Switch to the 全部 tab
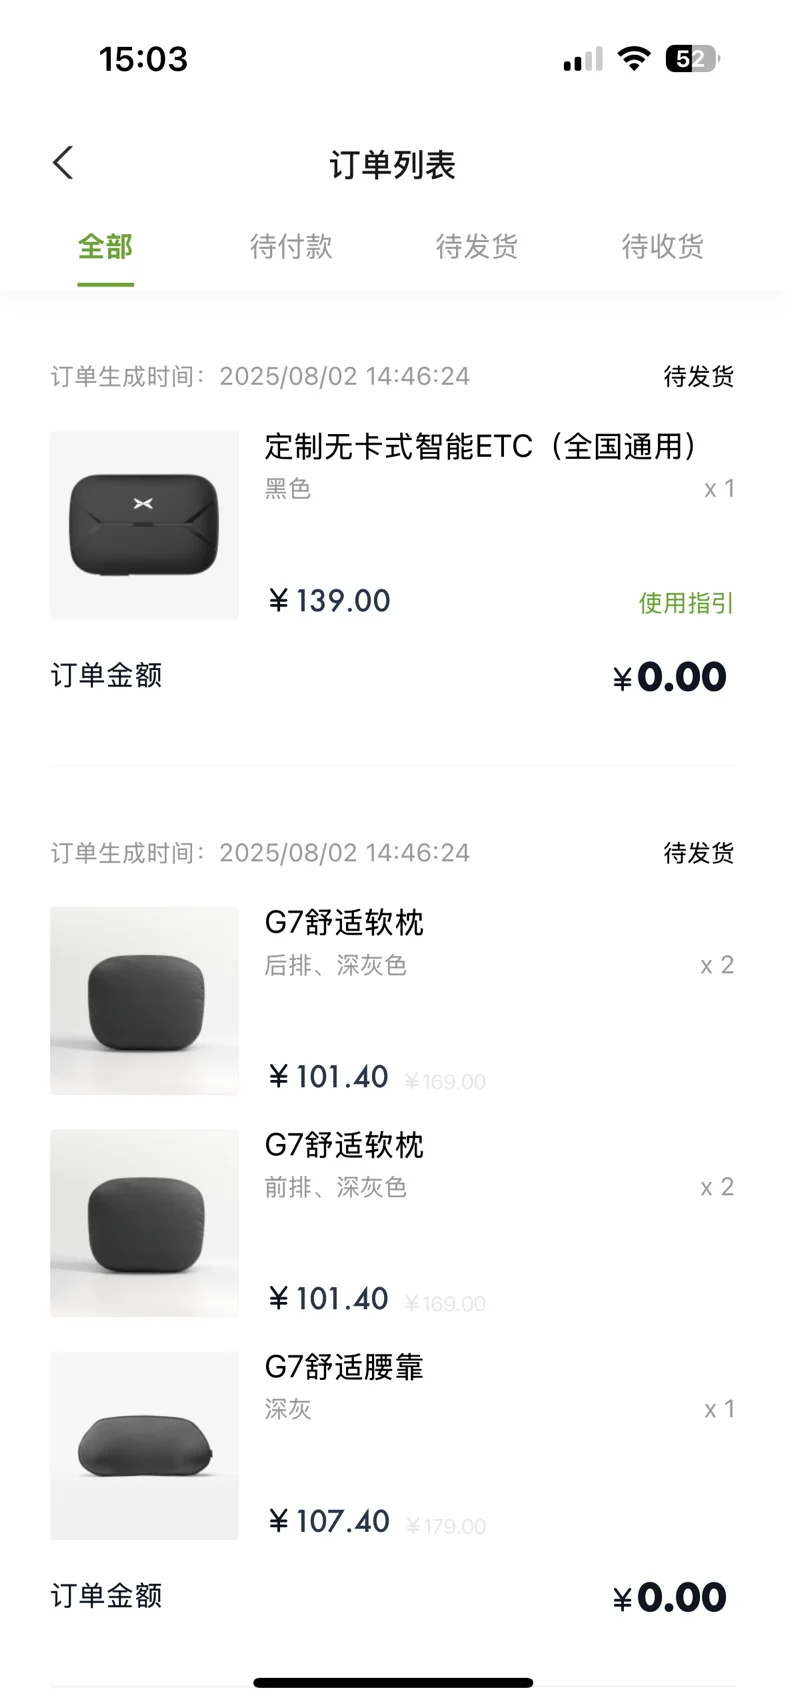This screenshot has height=1704, width=786. [105, 247]
